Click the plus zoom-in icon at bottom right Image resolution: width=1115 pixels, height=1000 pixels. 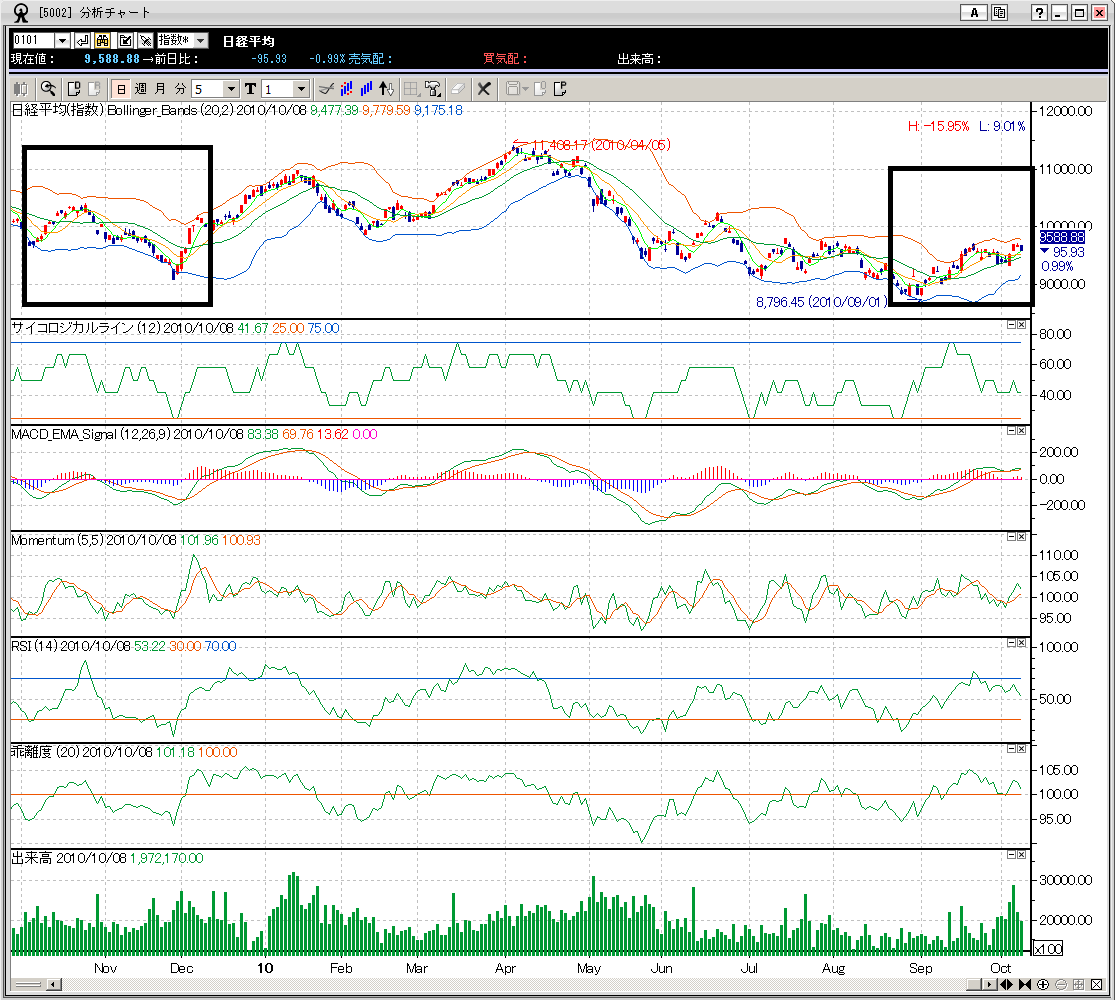[x=1043, y=984]
